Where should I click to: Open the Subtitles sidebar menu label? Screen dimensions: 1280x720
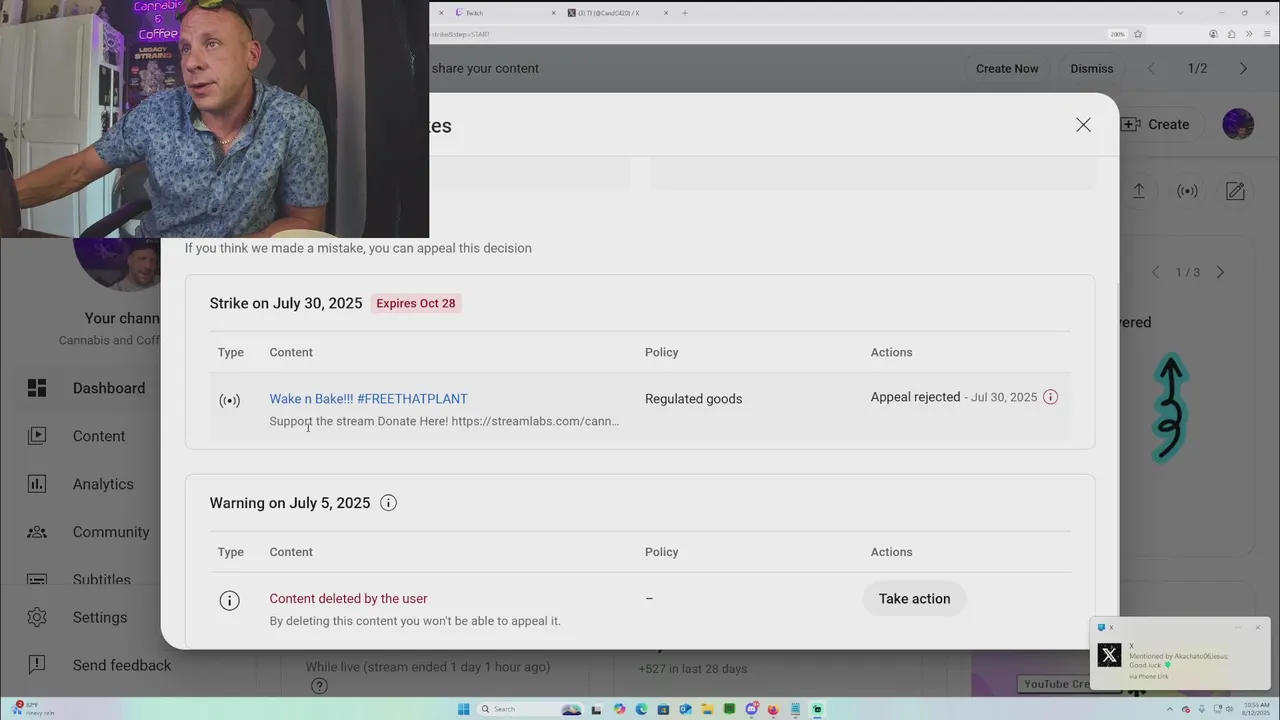102,579
